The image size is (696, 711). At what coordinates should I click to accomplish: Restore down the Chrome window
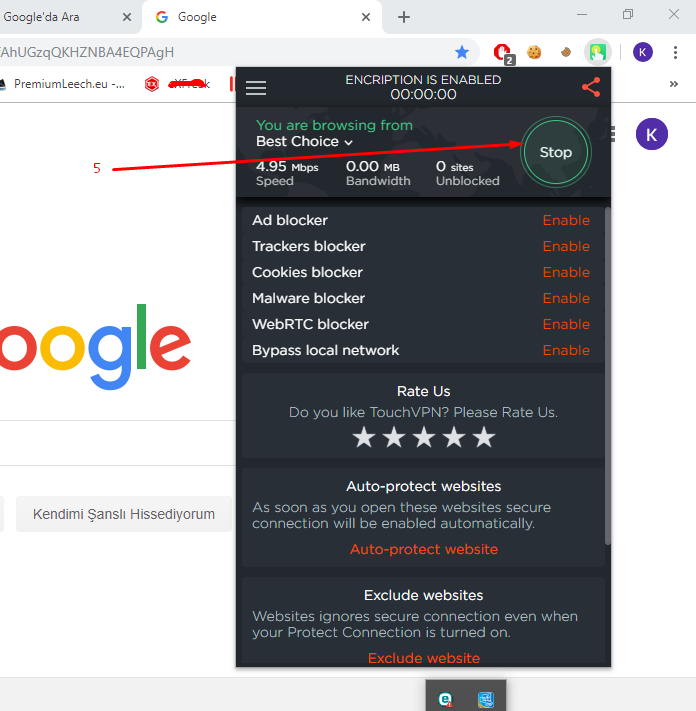point(628,15)
